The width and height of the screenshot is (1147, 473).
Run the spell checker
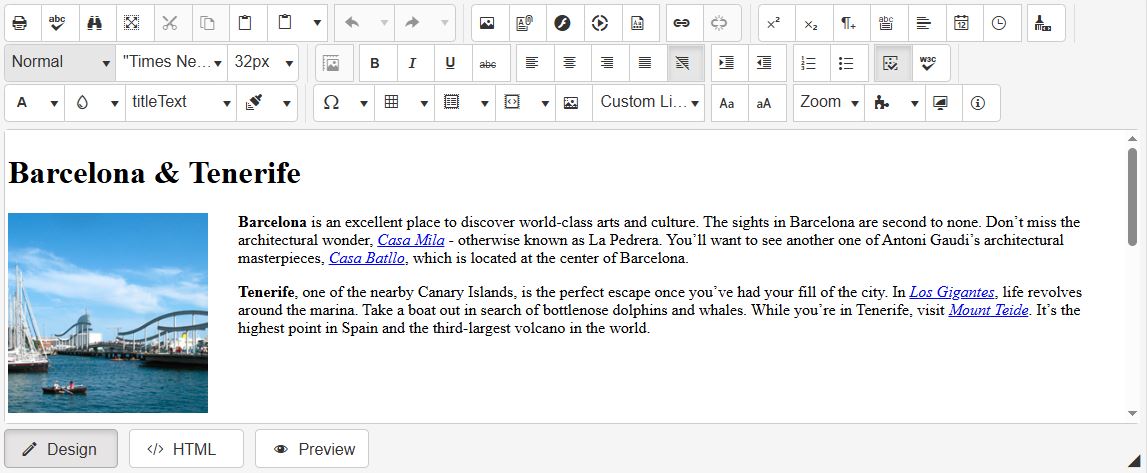click(57, 23)
